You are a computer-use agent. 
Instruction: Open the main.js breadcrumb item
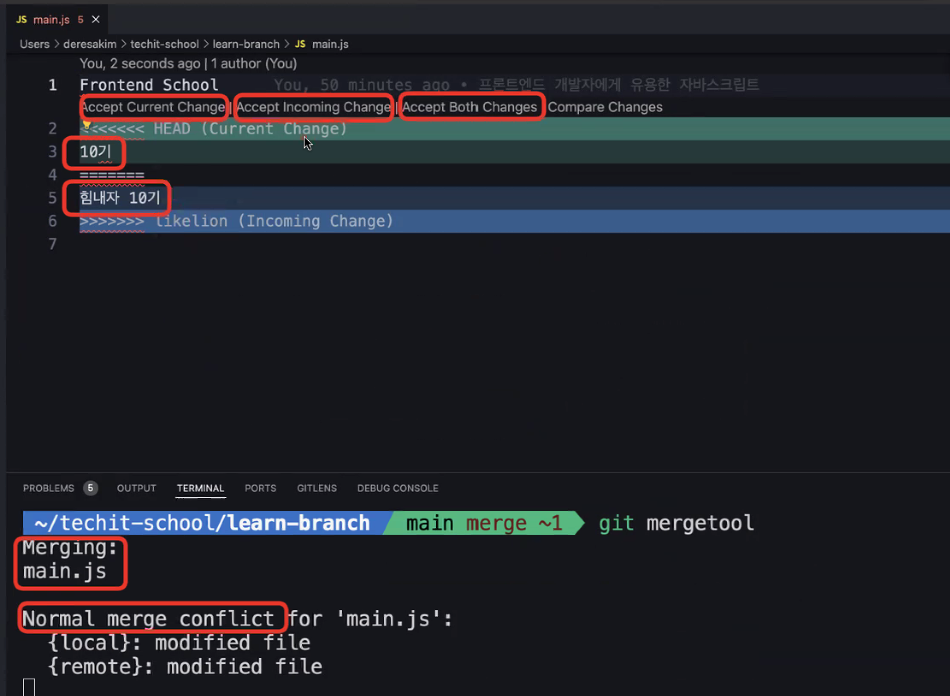(x=322, y=44)
